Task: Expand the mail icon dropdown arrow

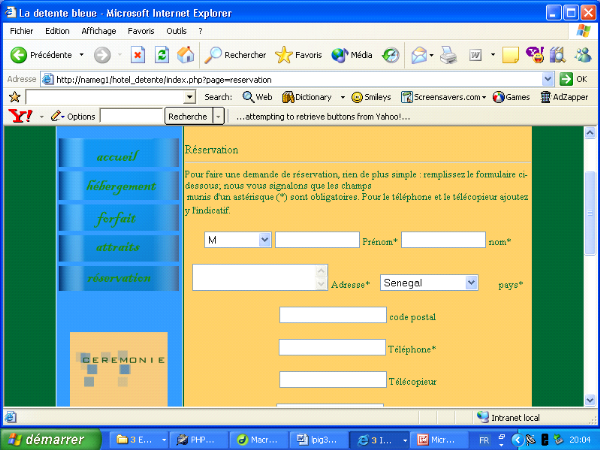Action: click(431, 55)
